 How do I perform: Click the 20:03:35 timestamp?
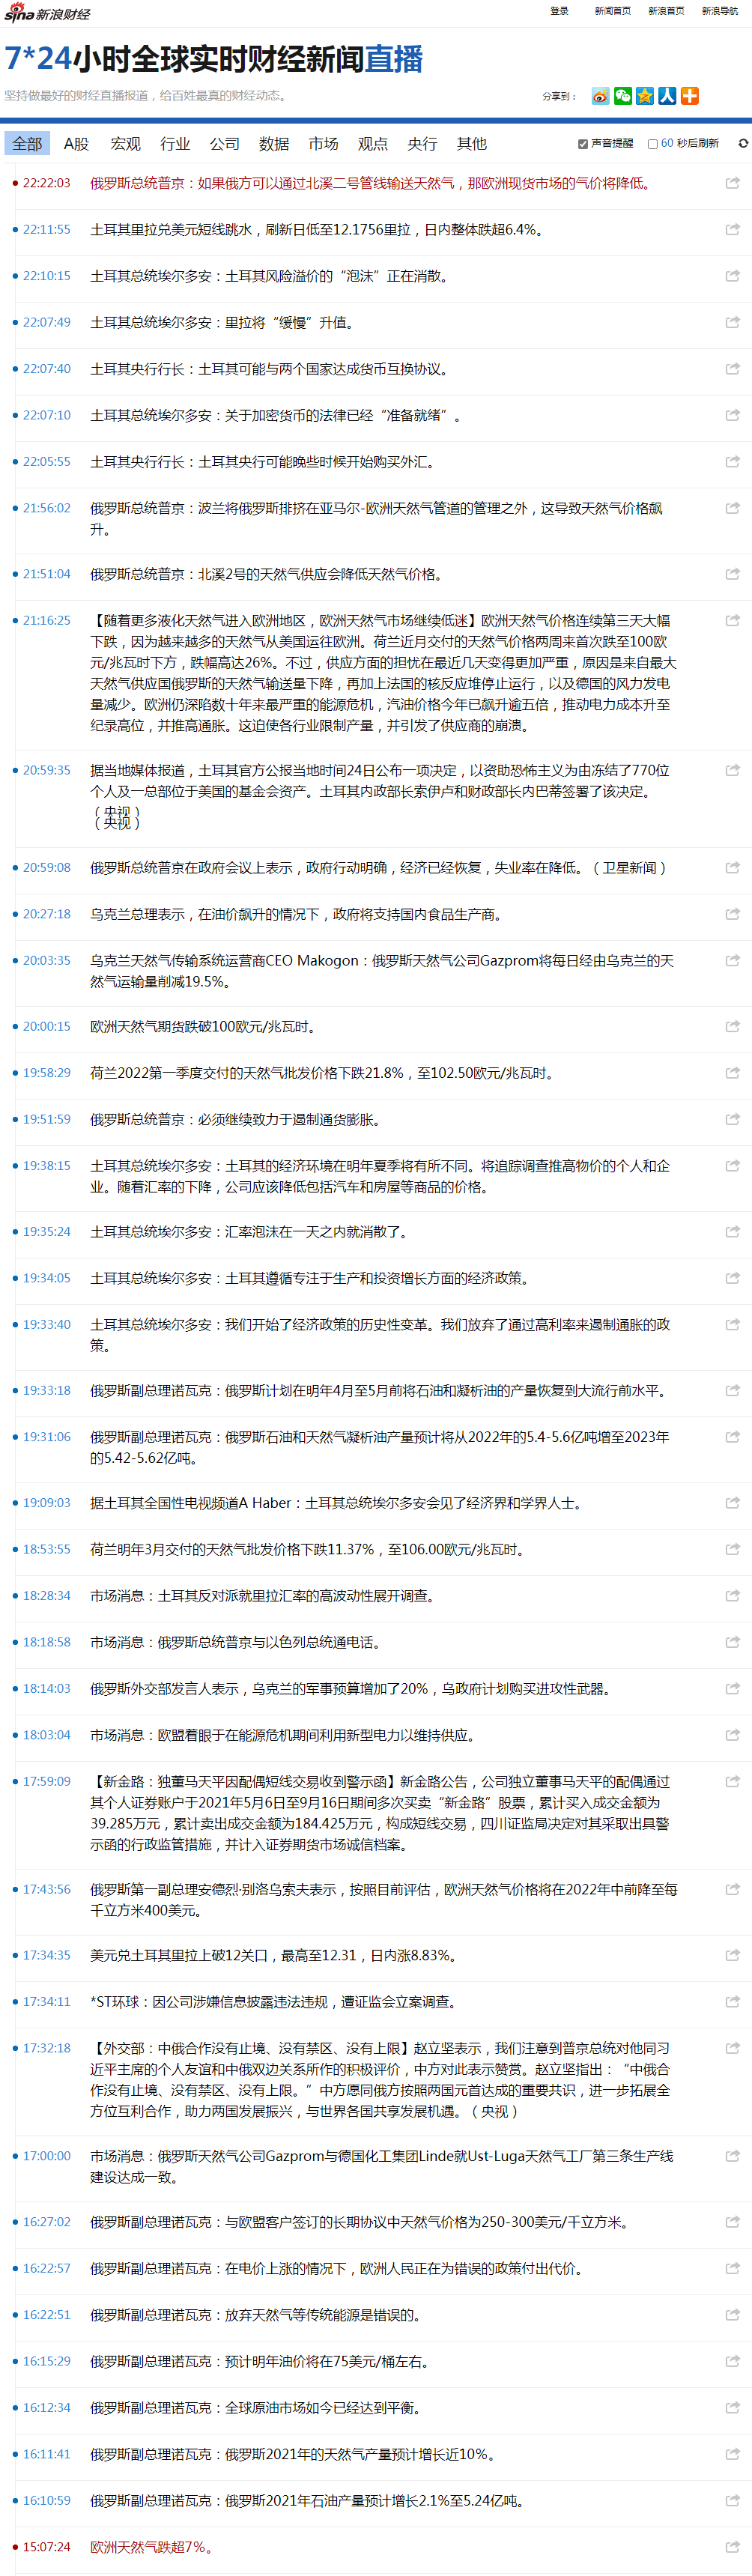pos(47,960)
